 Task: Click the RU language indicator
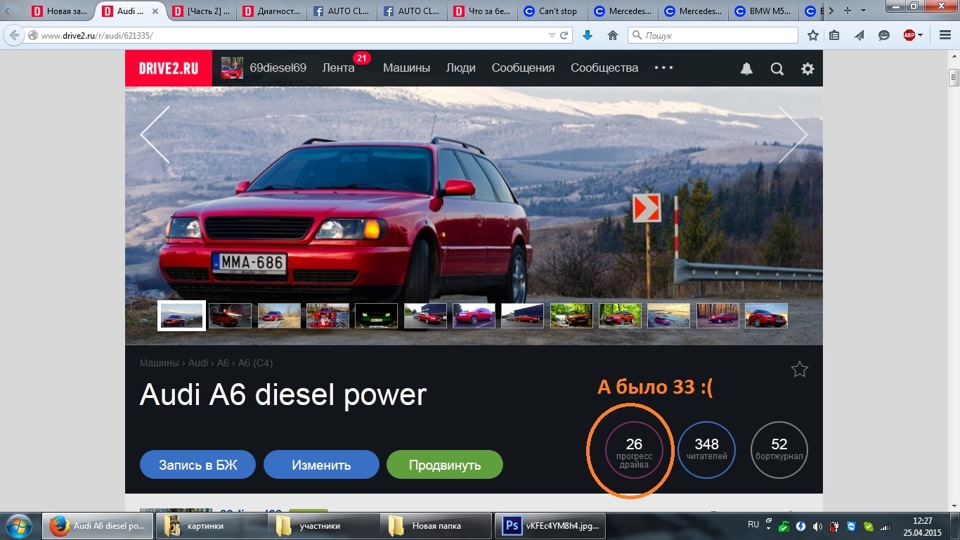pos(753,525)
